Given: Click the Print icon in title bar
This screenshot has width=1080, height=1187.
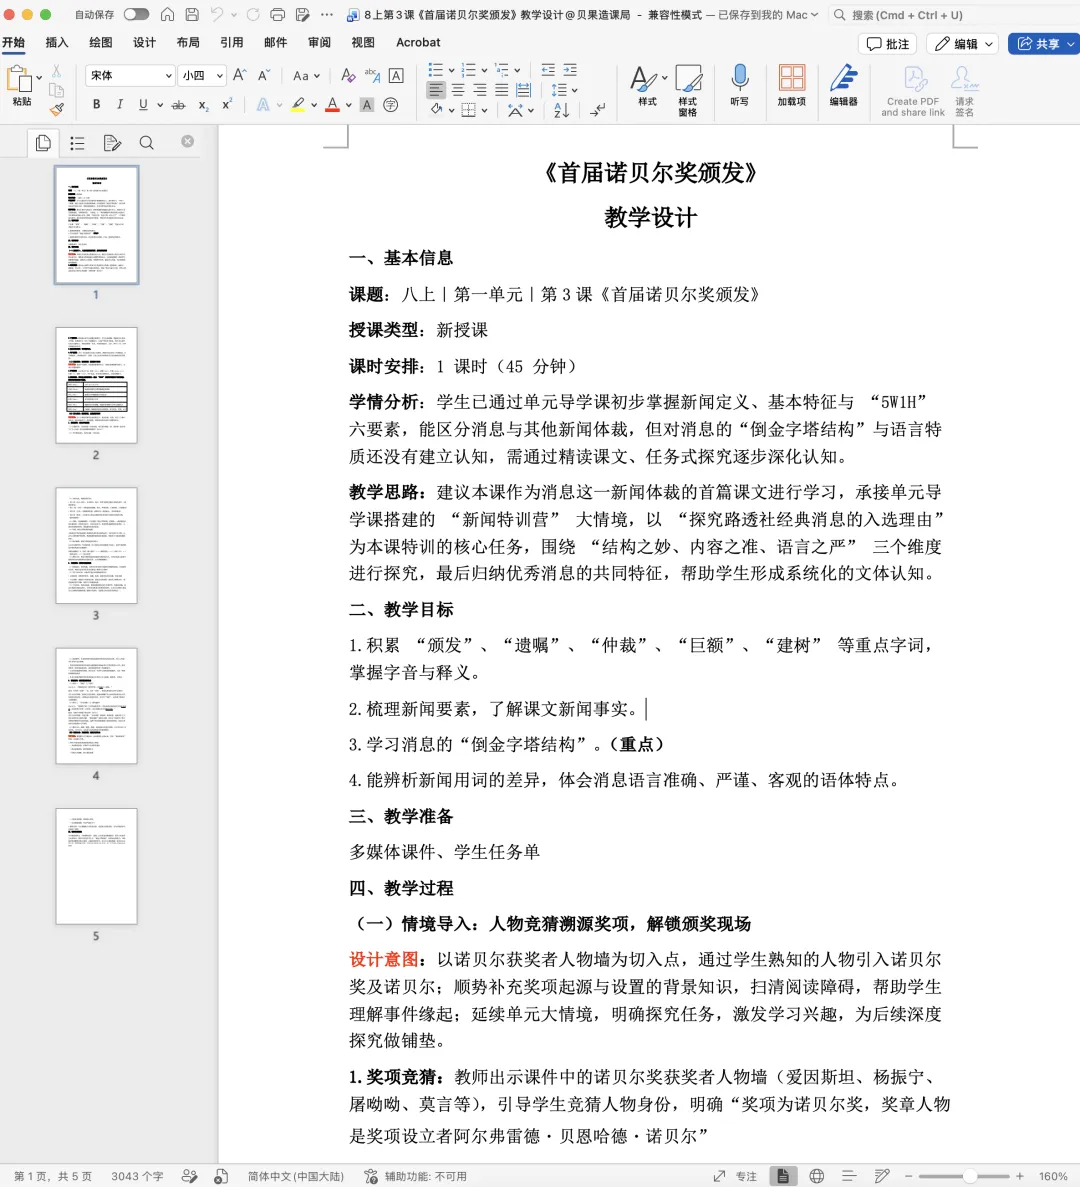Looking at the screenshot, I should (x=278, y=14).
